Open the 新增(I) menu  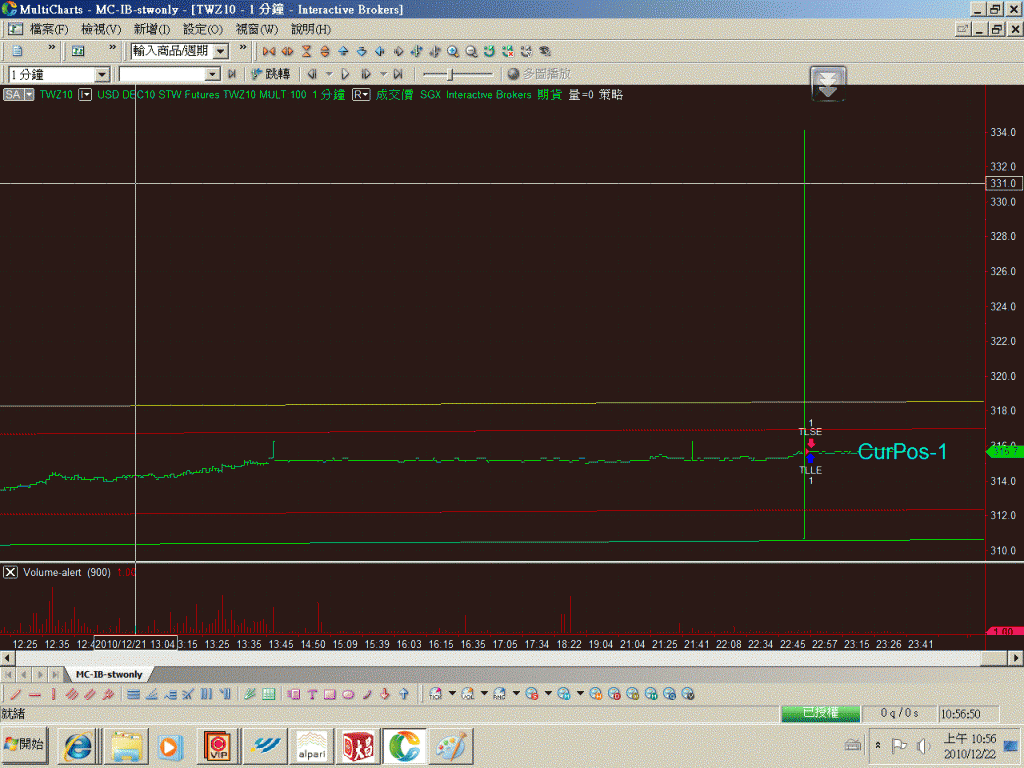[x=152, y=29]
